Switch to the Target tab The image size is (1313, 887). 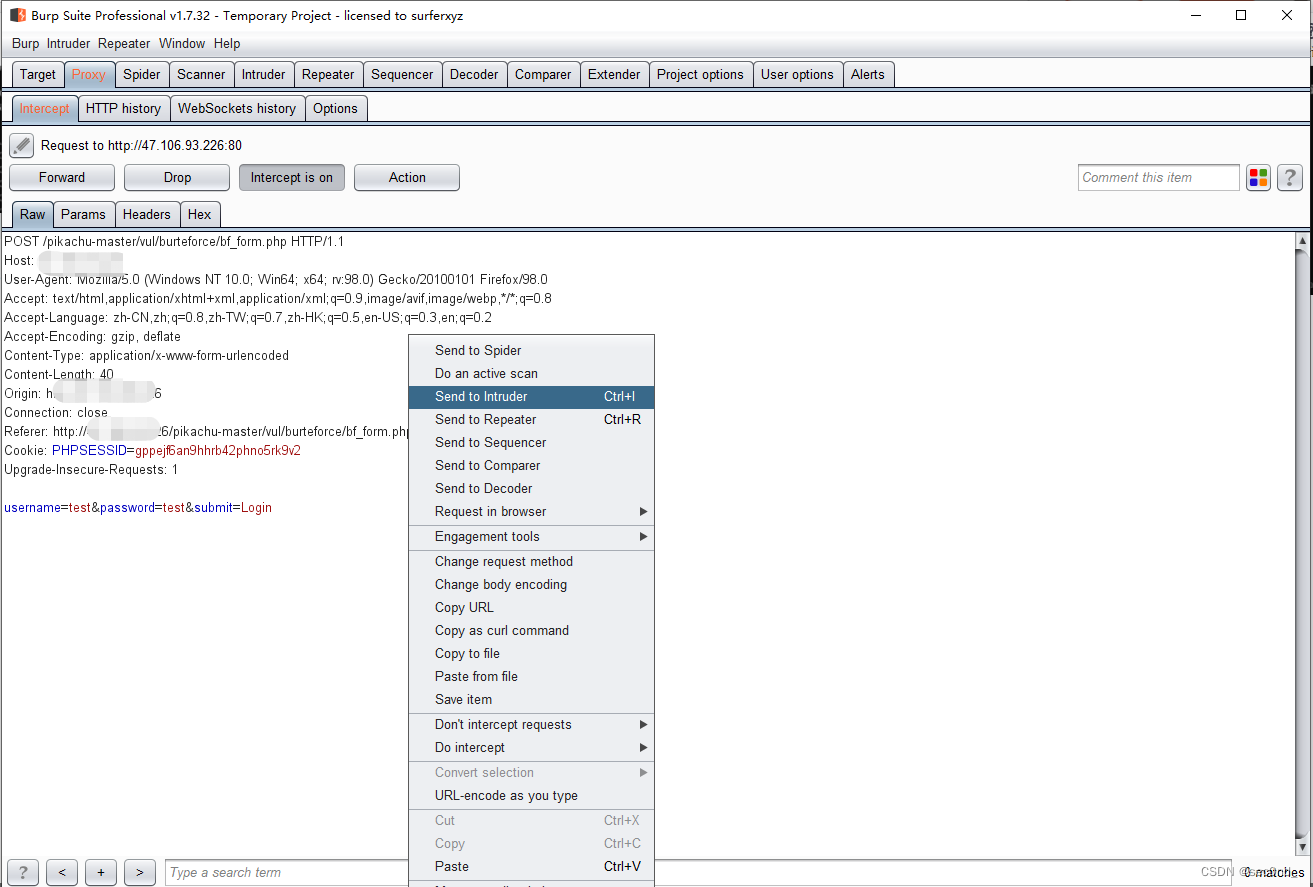[38, 74]
